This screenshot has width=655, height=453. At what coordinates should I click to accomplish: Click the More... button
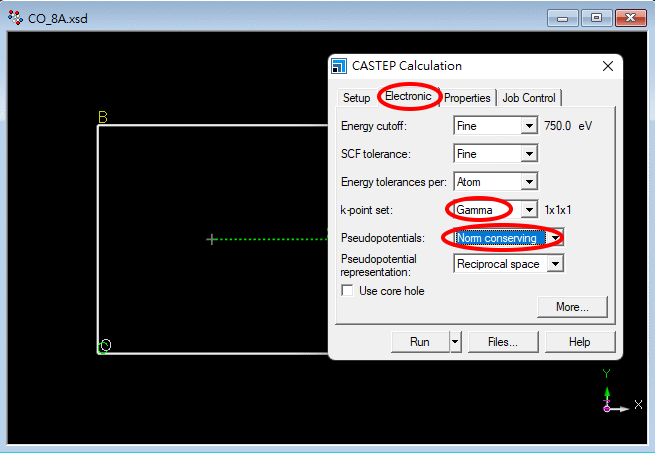click(x=572, y=307)
